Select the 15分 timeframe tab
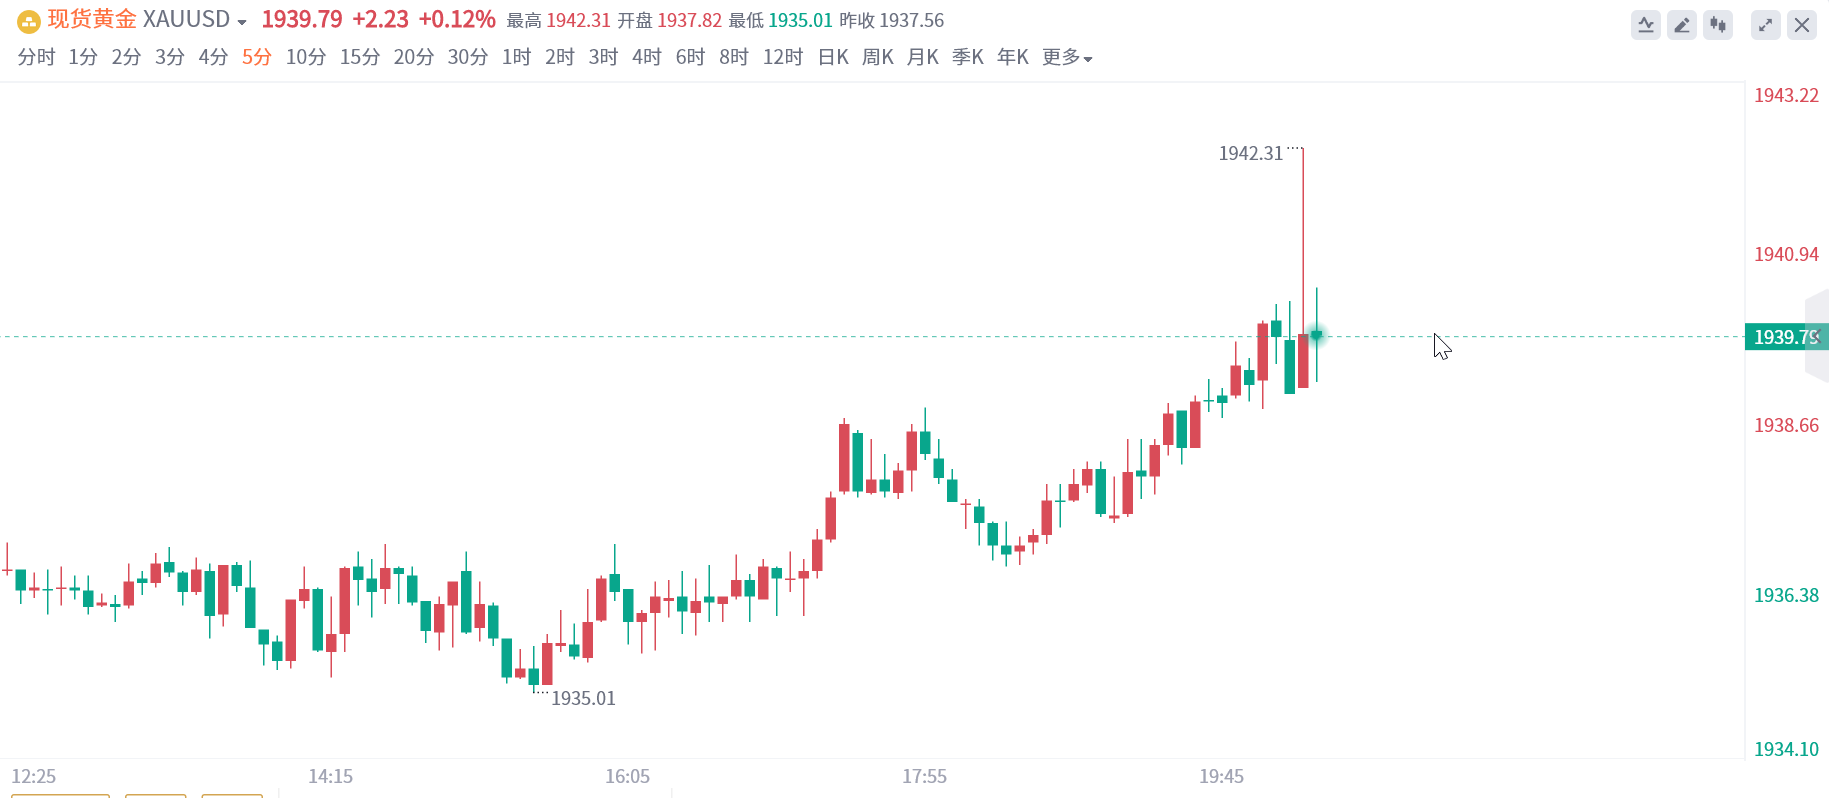 360,57
